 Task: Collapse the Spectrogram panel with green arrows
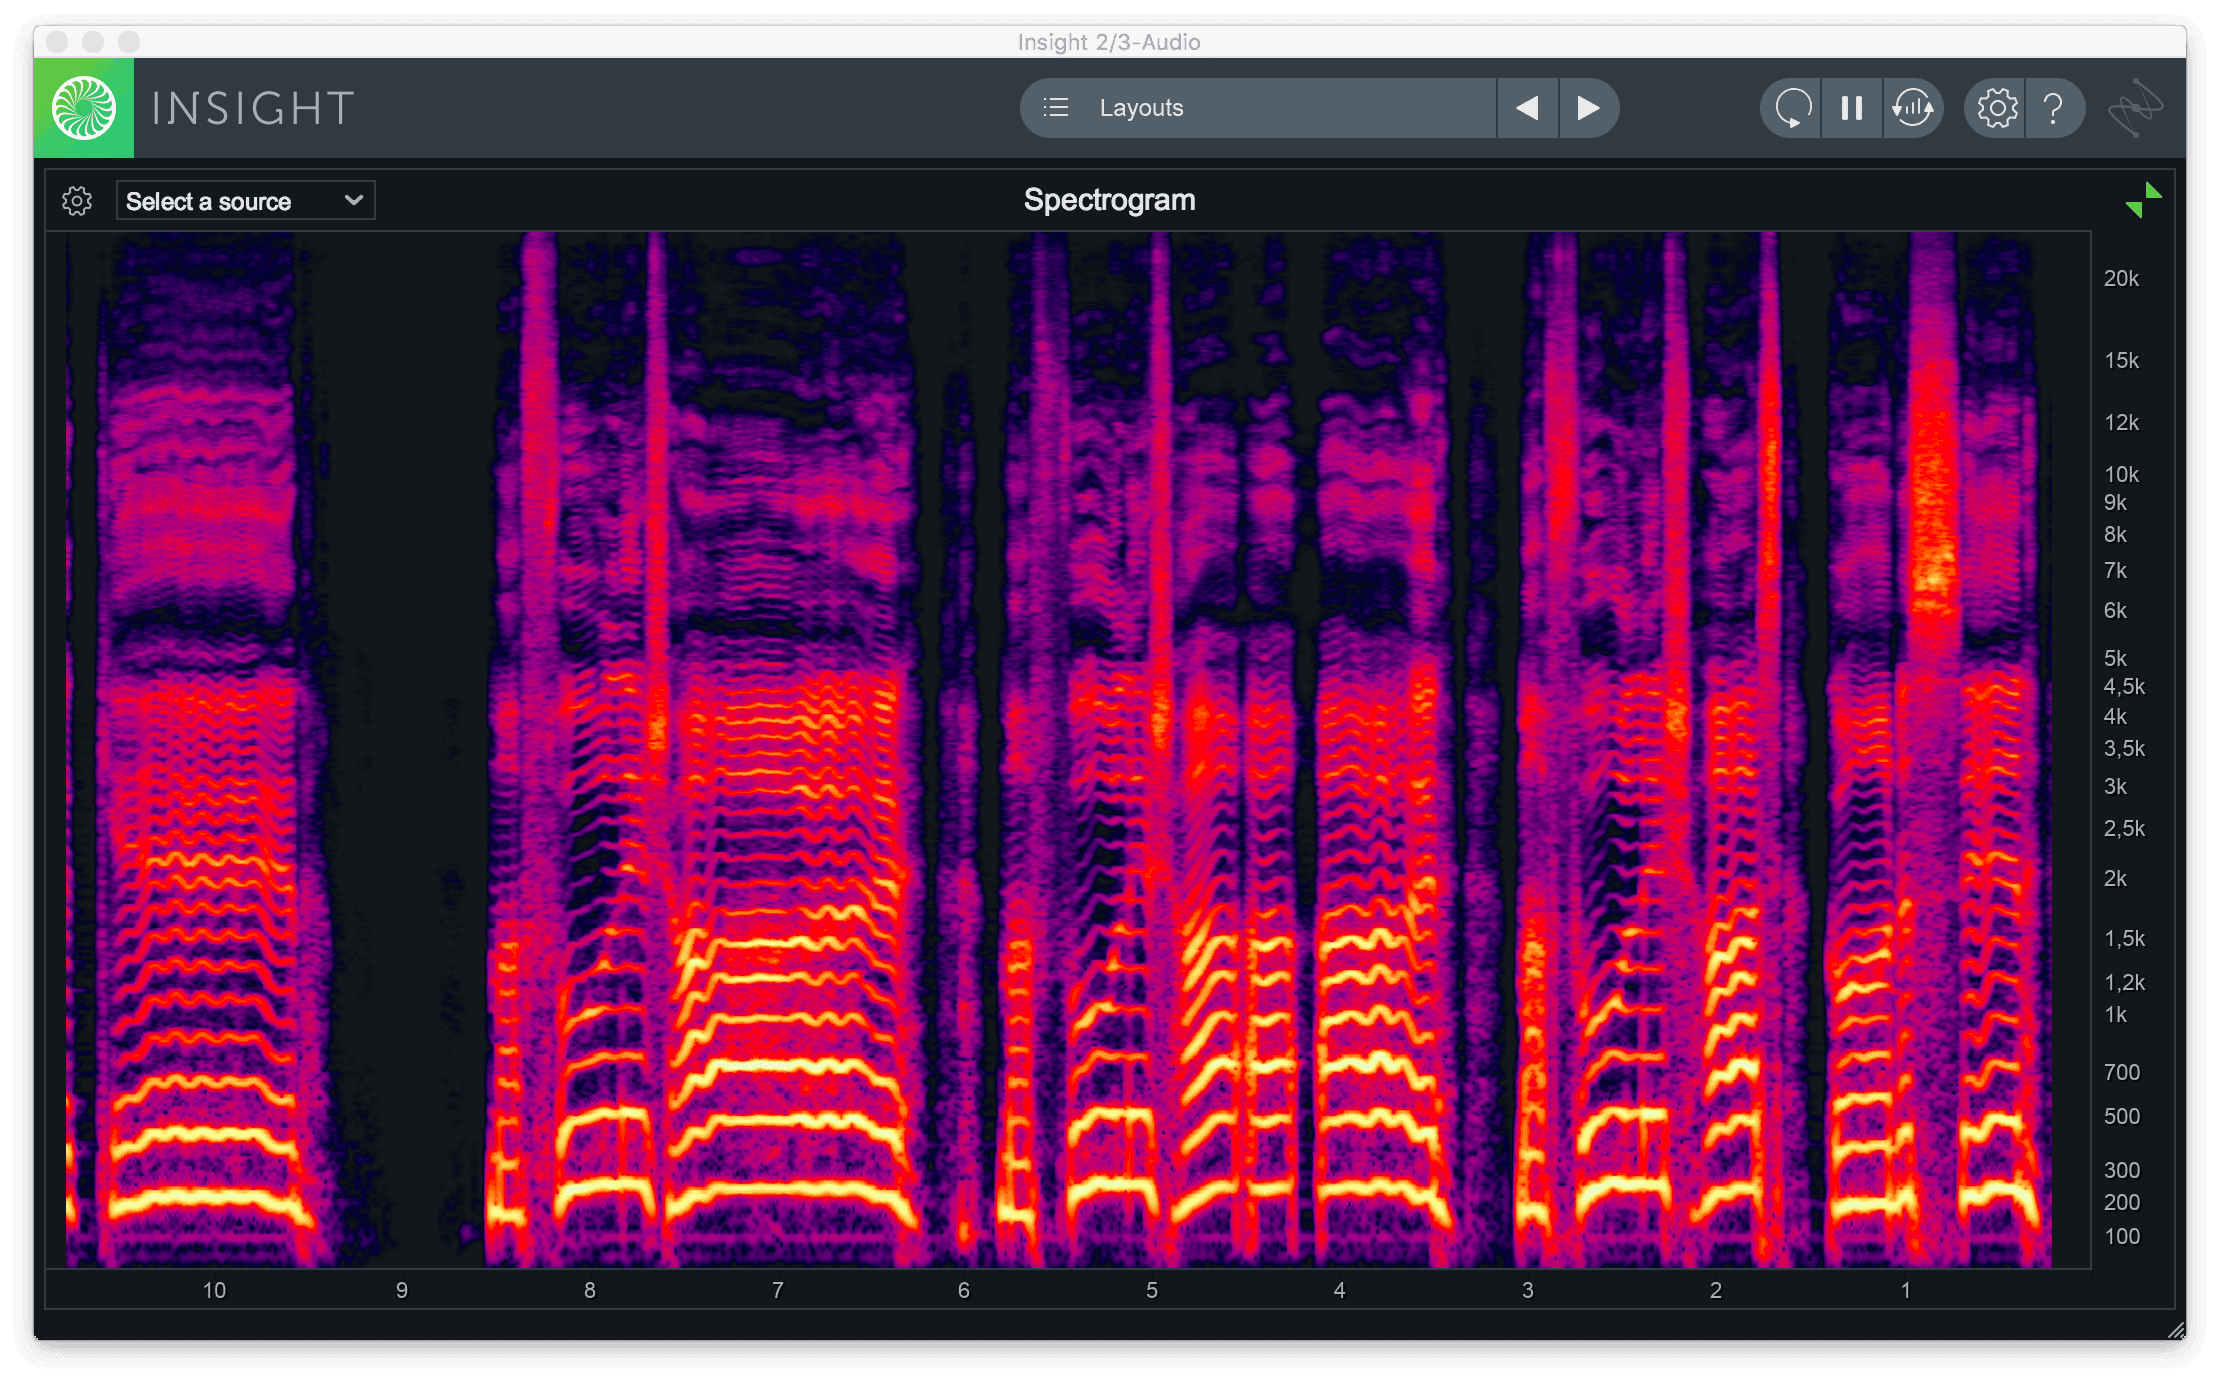click(2143, 200)
